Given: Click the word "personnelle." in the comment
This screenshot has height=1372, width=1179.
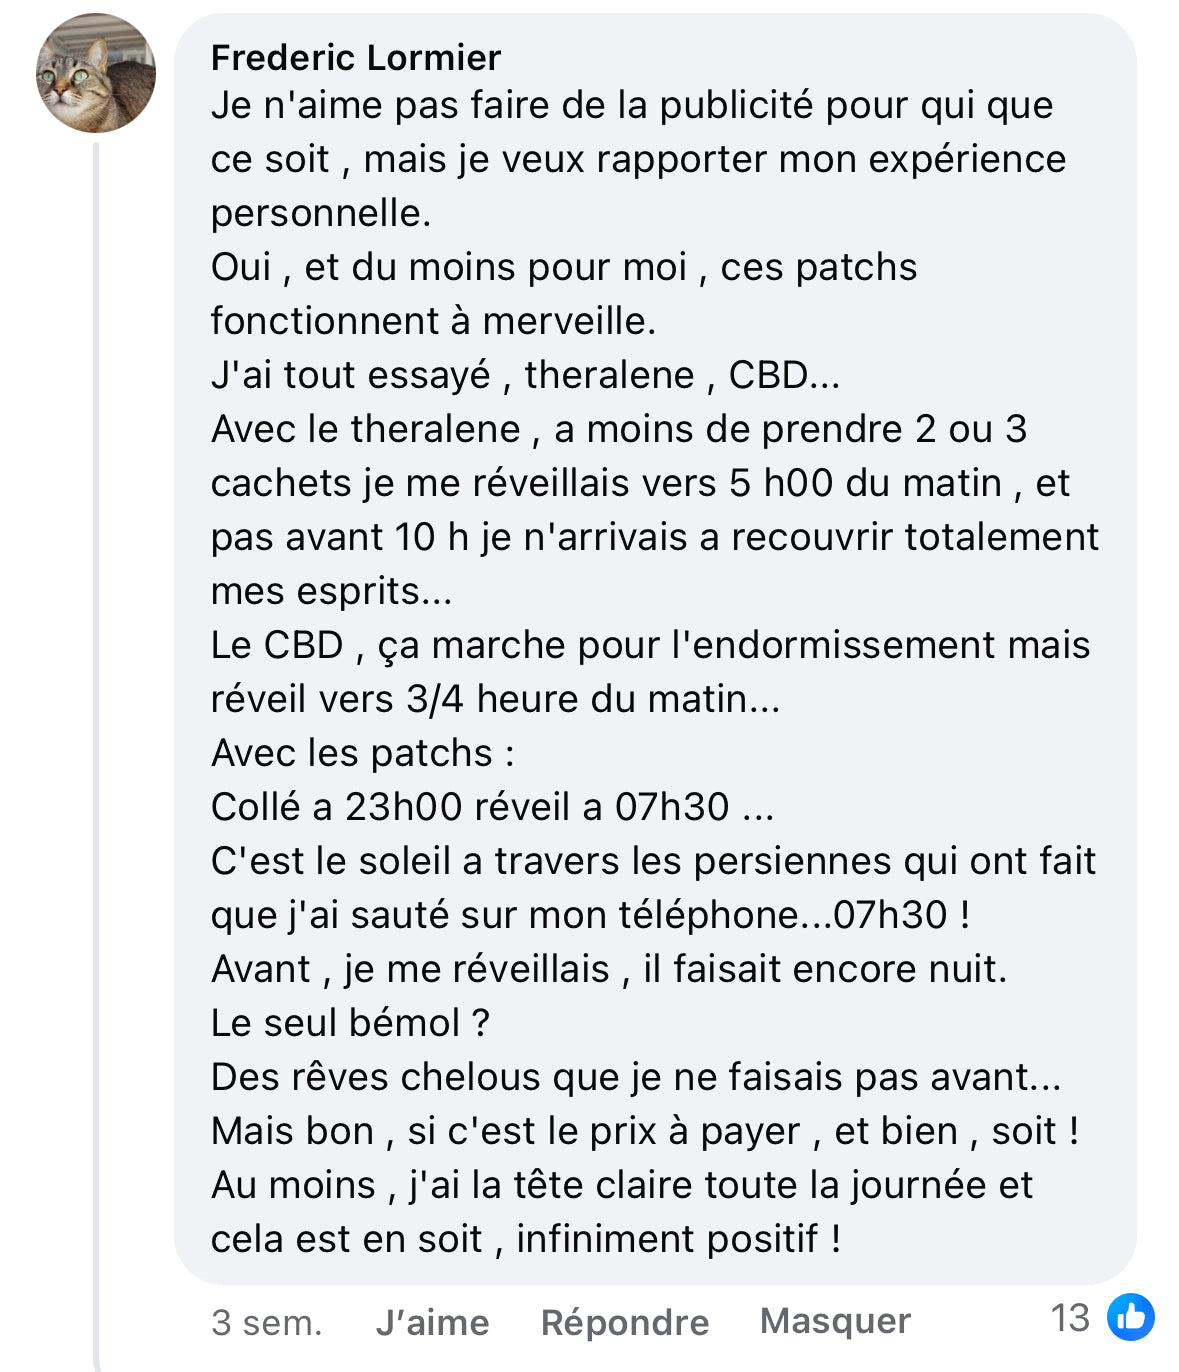Looking at the screenshot, I should pyautogui.click(x=320, y=213).
